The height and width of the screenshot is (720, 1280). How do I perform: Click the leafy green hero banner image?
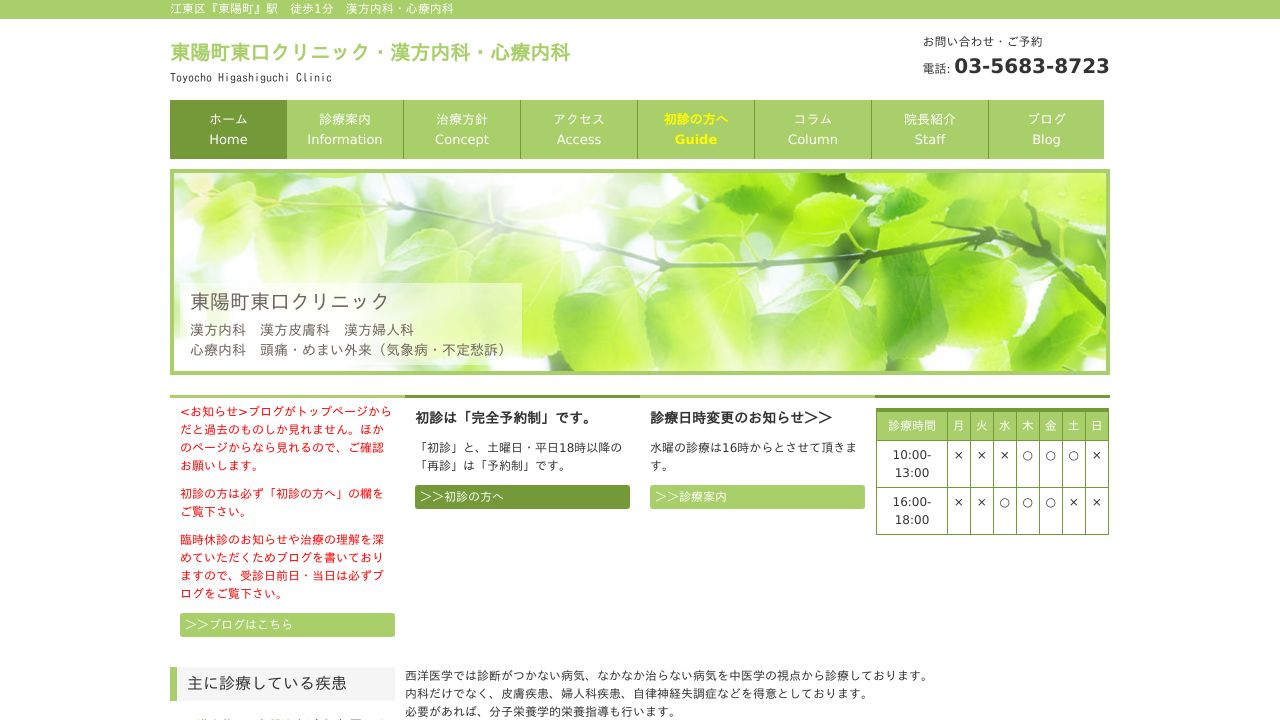click(800, 270)
